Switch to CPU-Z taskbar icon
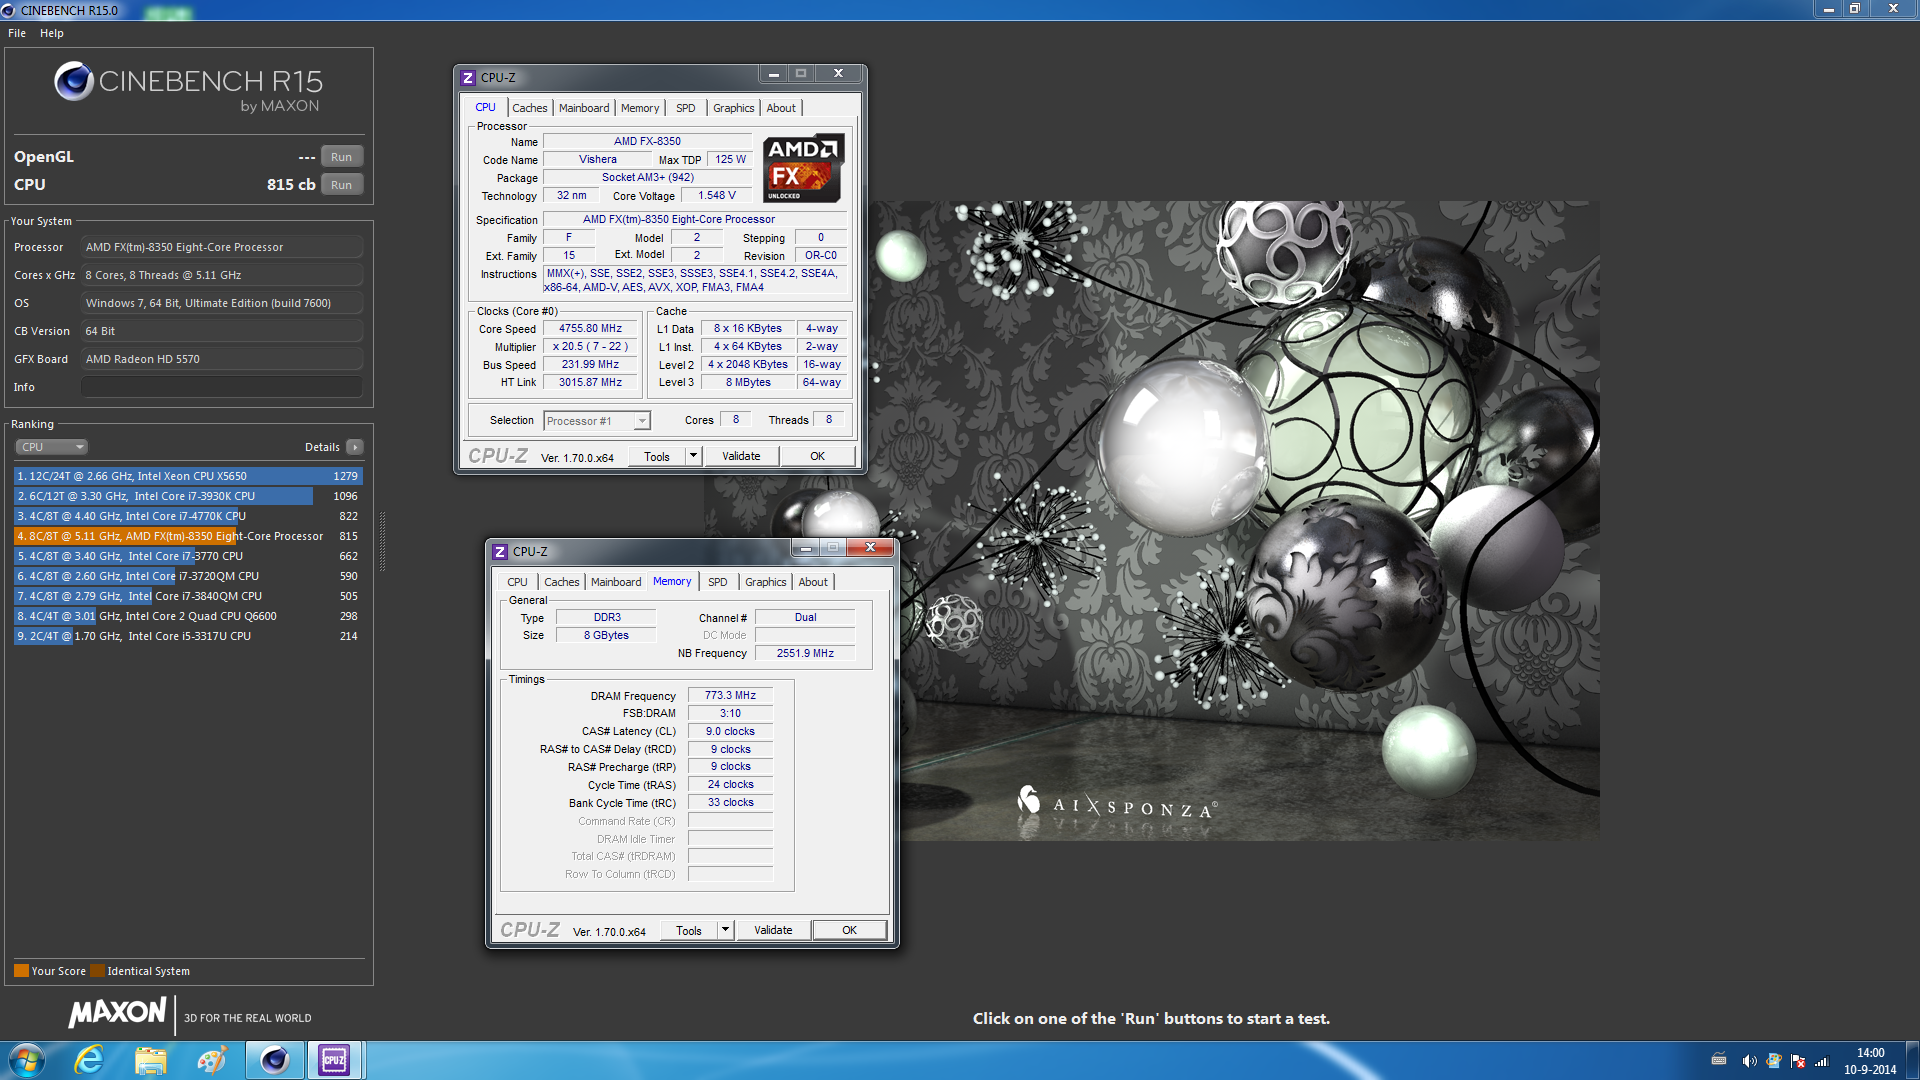The image size is (1920, 1080). [x=334, y=1060]
